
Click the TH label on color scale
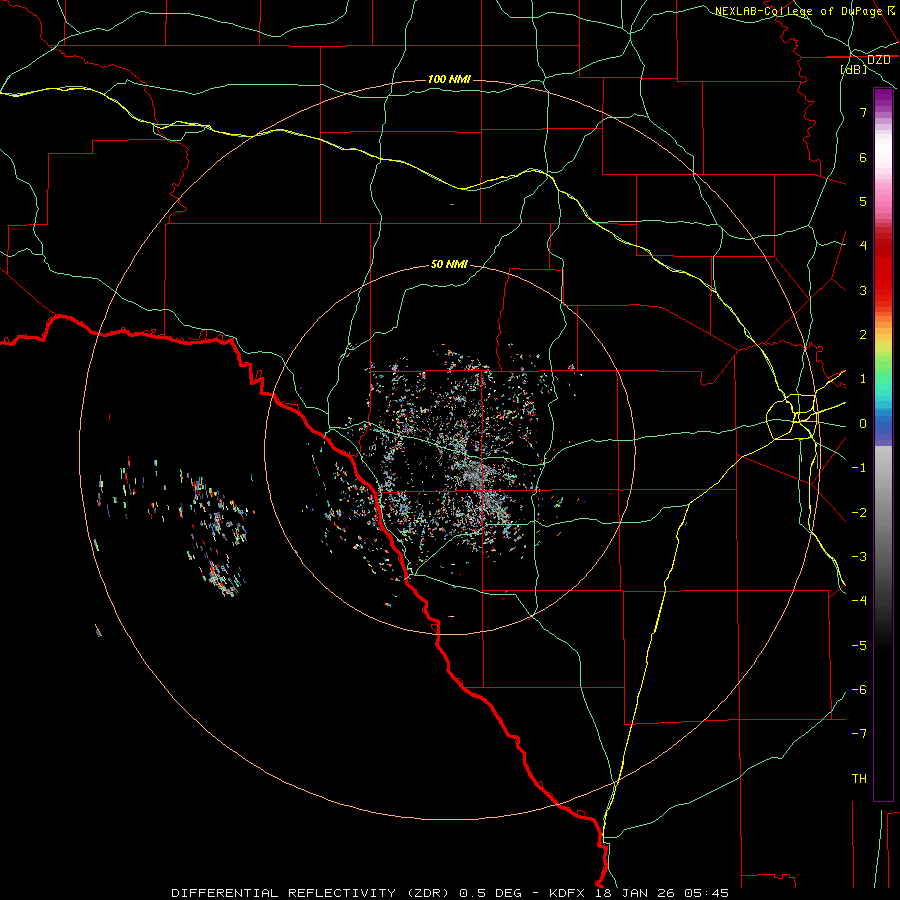[x=859, y=779]
